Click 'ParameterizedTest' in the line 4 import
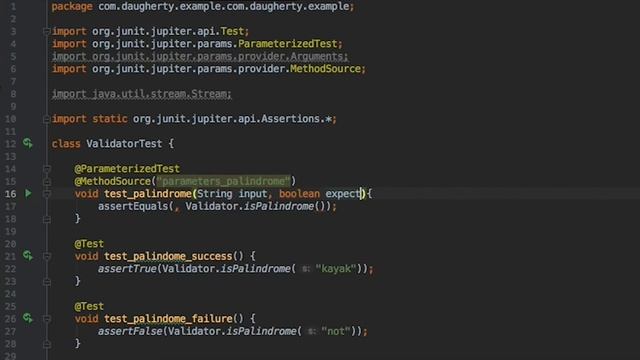Screen dimensions: 640x360 coord(288,44)
